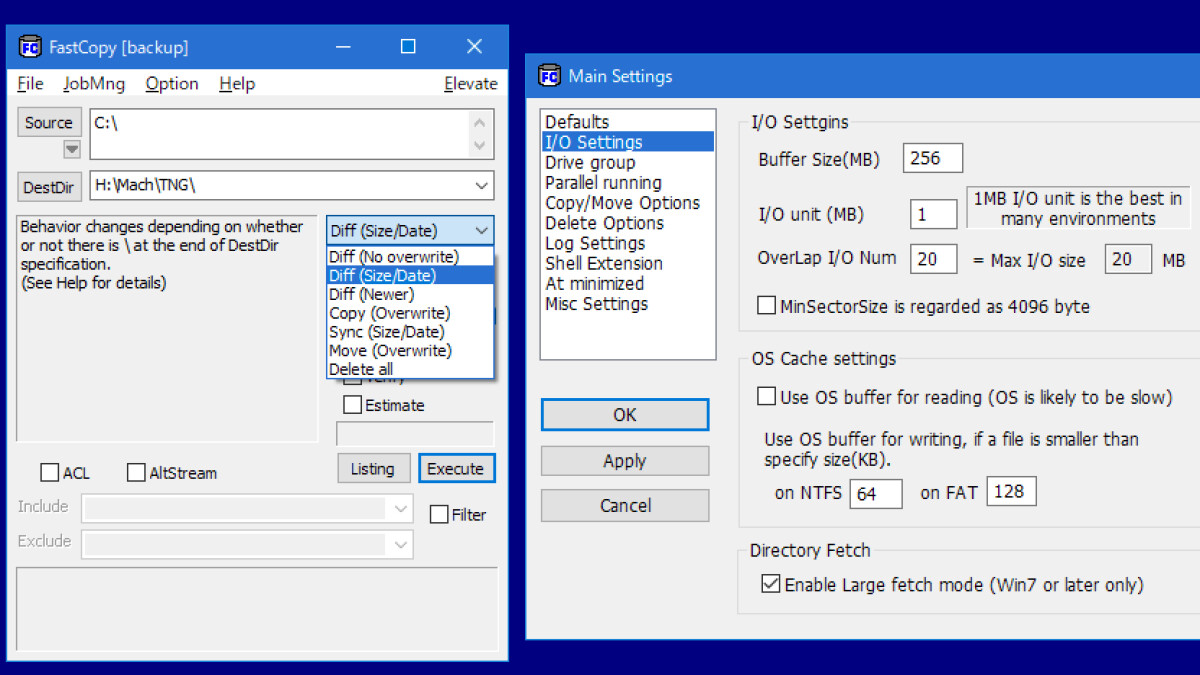Click the OverLap I/O Num field
1200x675 pixels.
tap(933, 259)
